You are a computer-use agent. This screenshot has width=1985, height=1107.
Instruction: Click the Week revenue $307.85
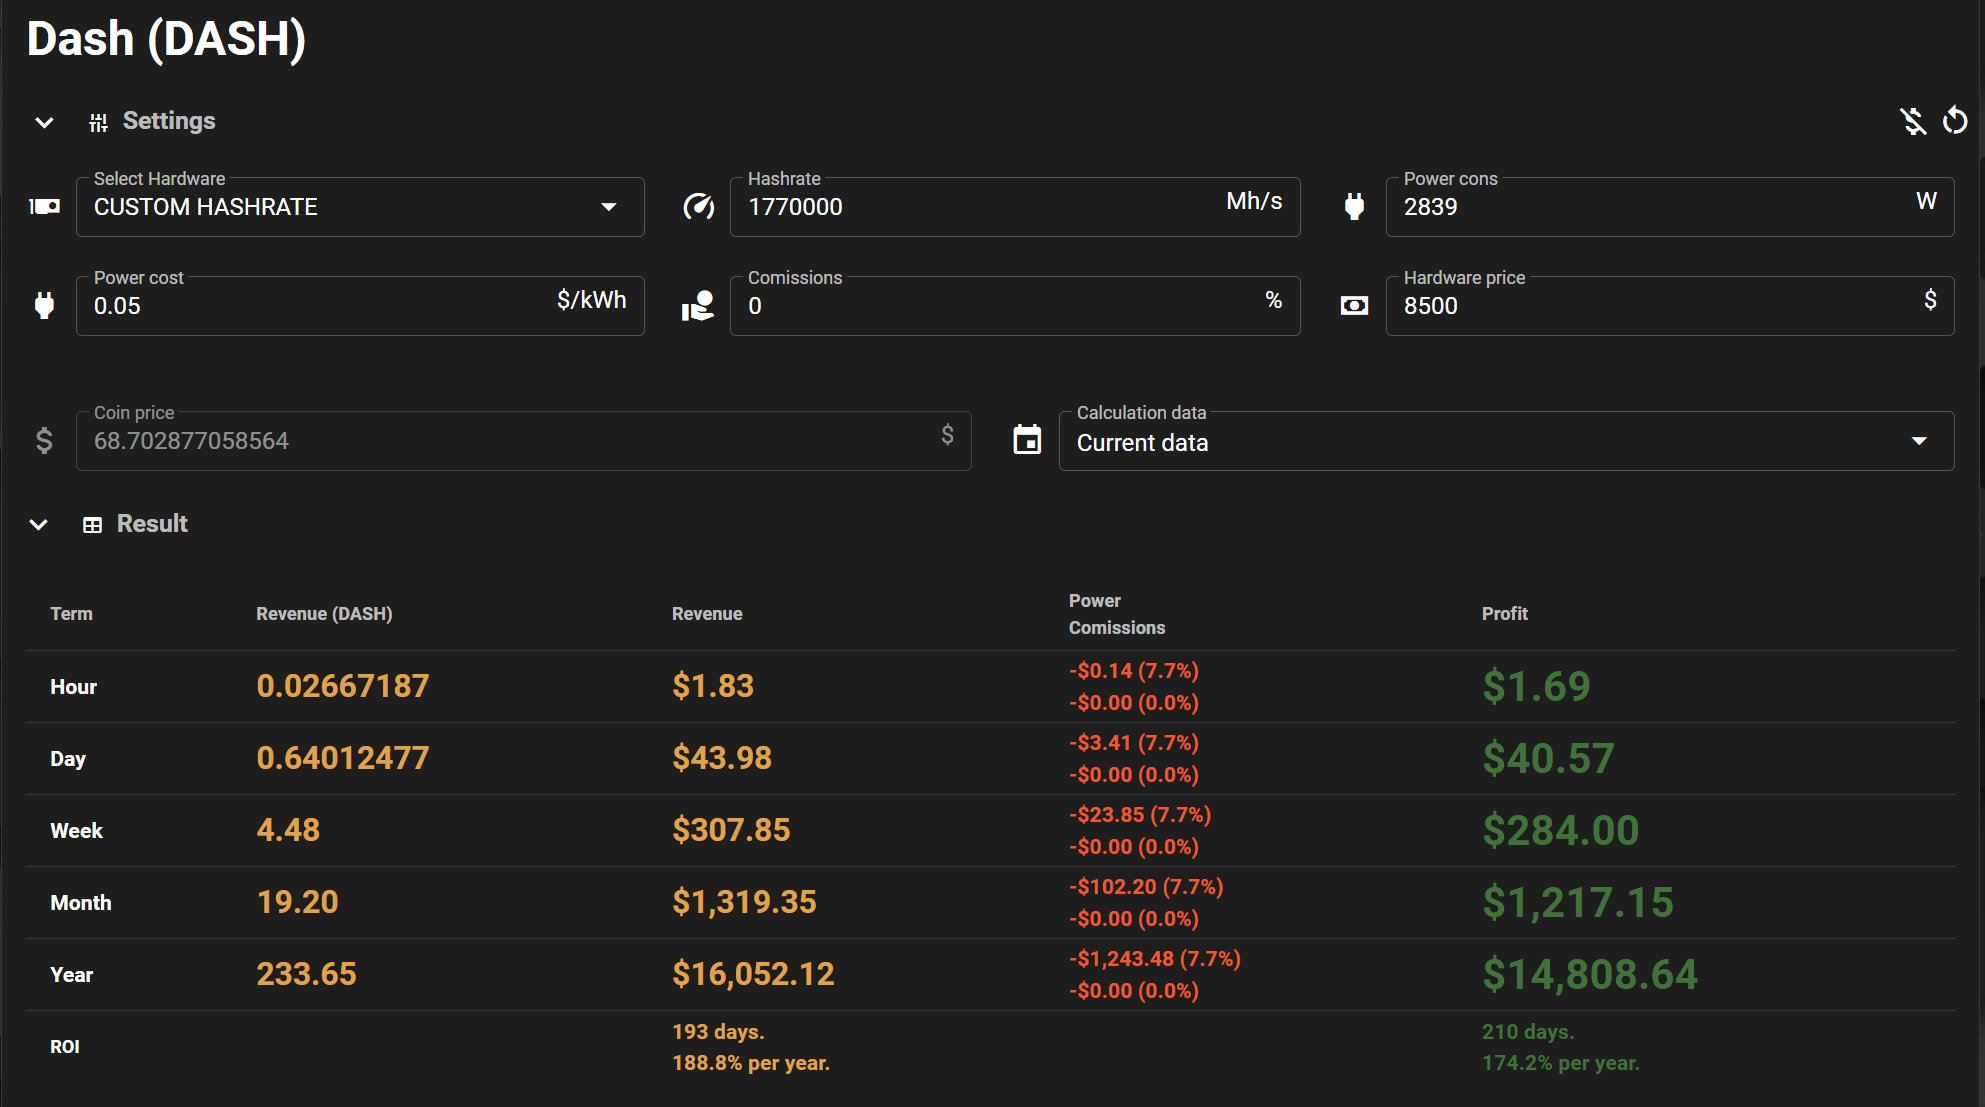tap(731, 830)
